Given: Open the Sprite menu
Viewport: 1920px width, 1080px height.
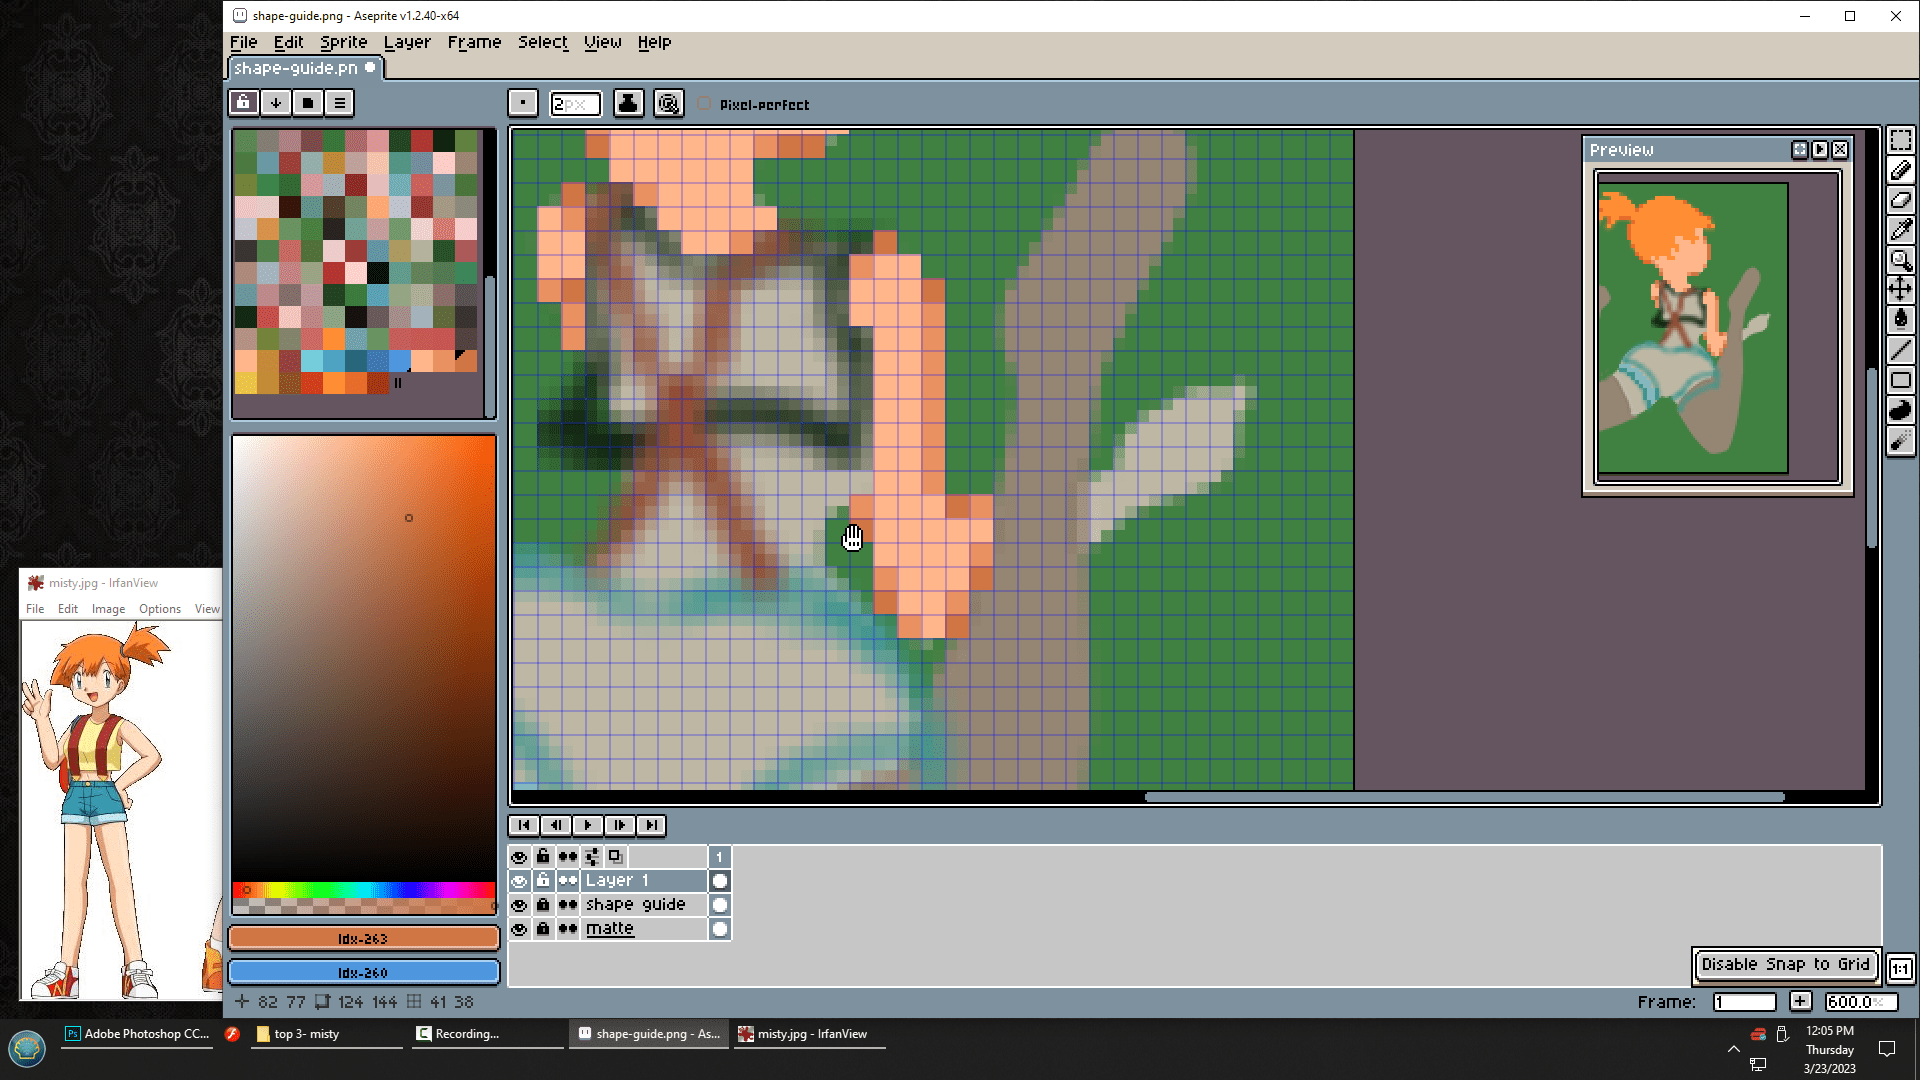Looking at the screenshot, I should [x=343, y=42].
